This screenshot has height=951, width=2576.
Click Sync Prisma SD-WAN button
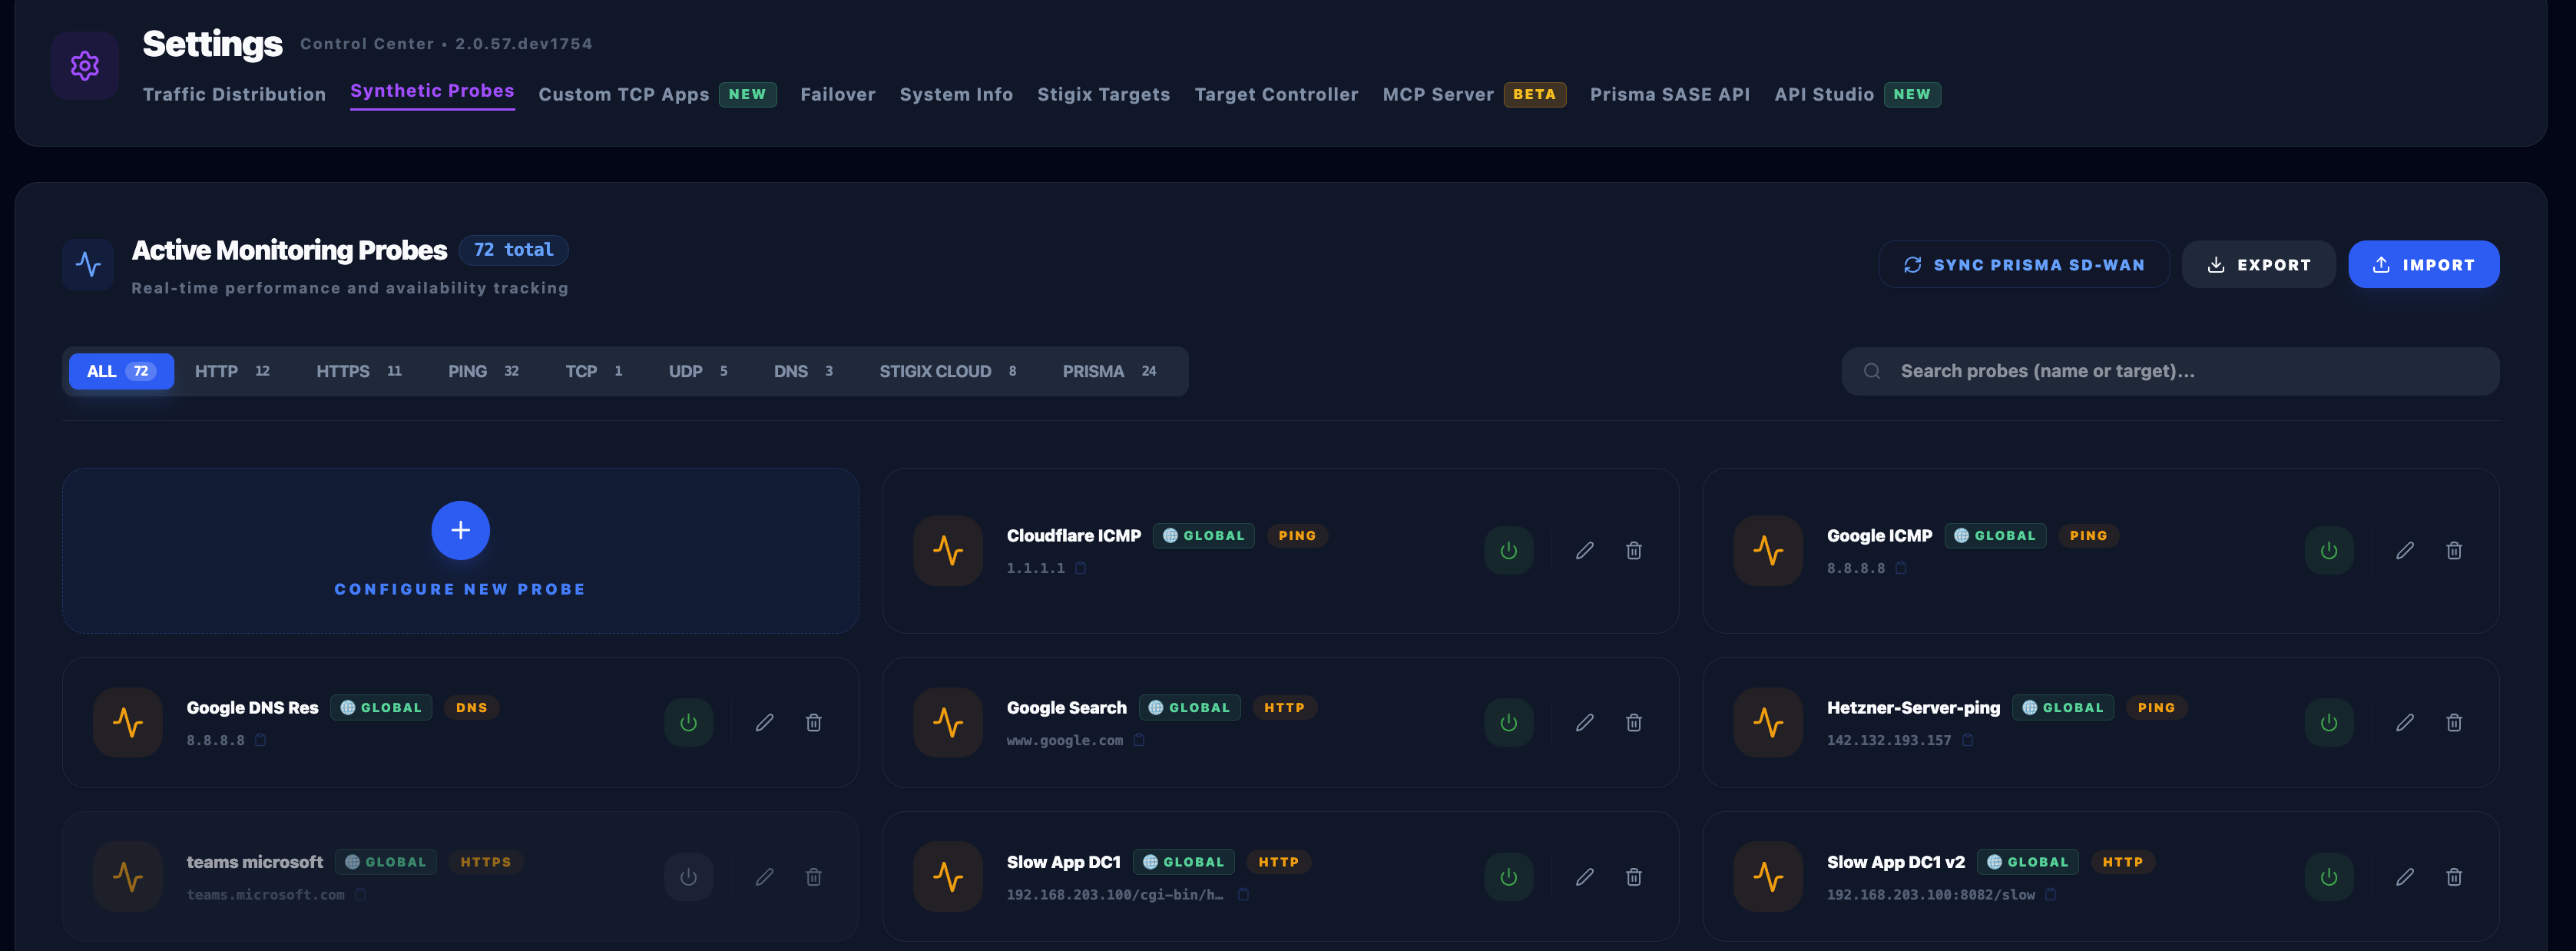2023,264
